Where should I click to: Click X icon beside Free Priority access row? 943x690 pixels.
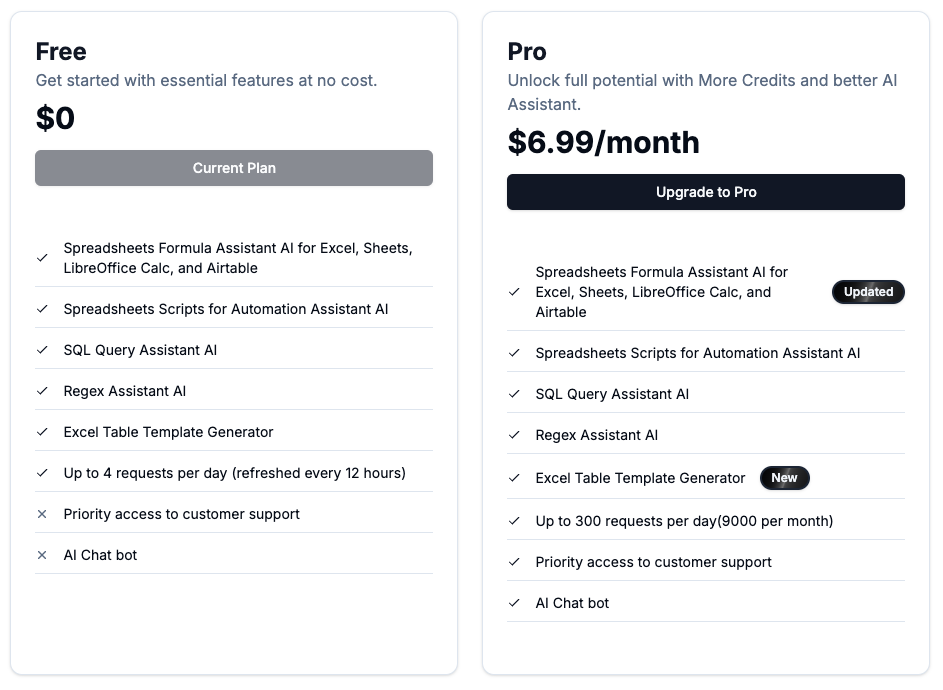pyautogui.click(x=42, y=514)
